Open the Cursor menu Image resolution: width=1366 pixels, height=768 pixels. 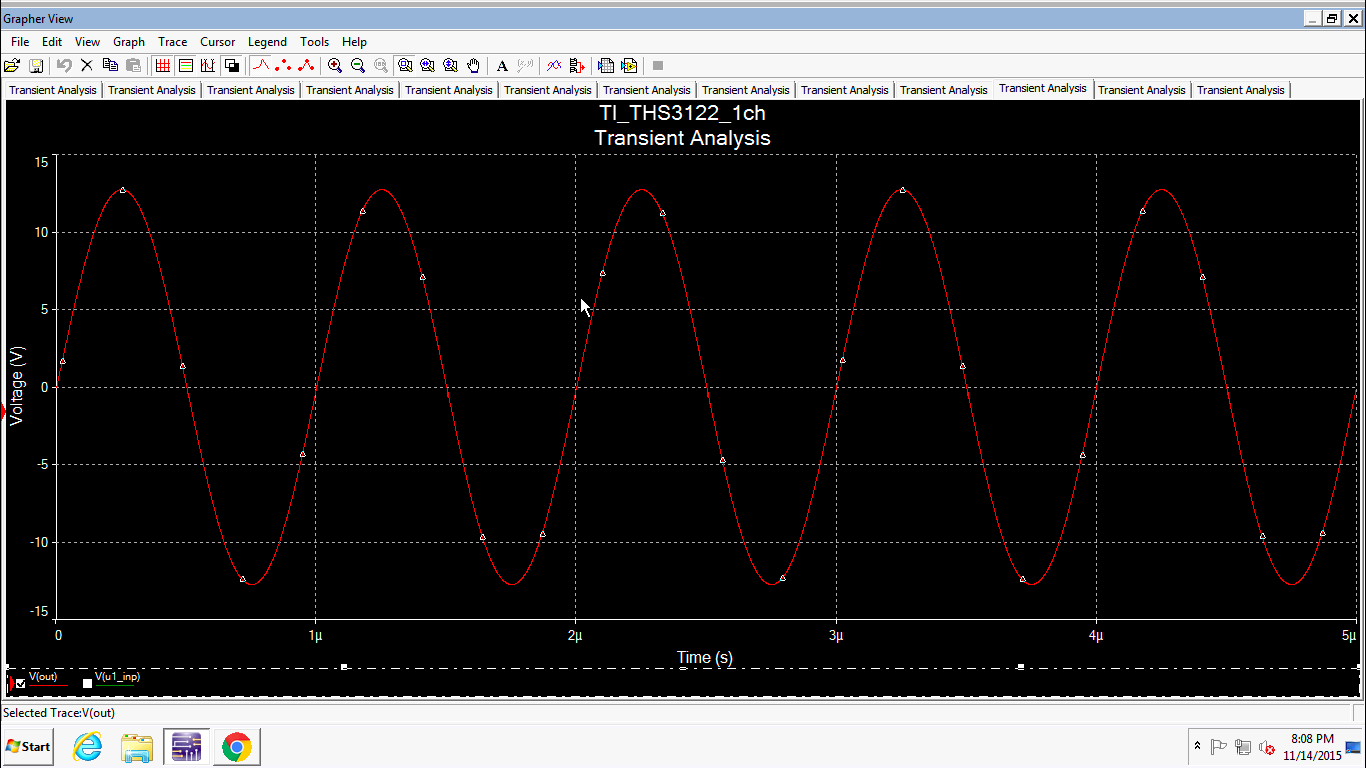tap(217, 42)
